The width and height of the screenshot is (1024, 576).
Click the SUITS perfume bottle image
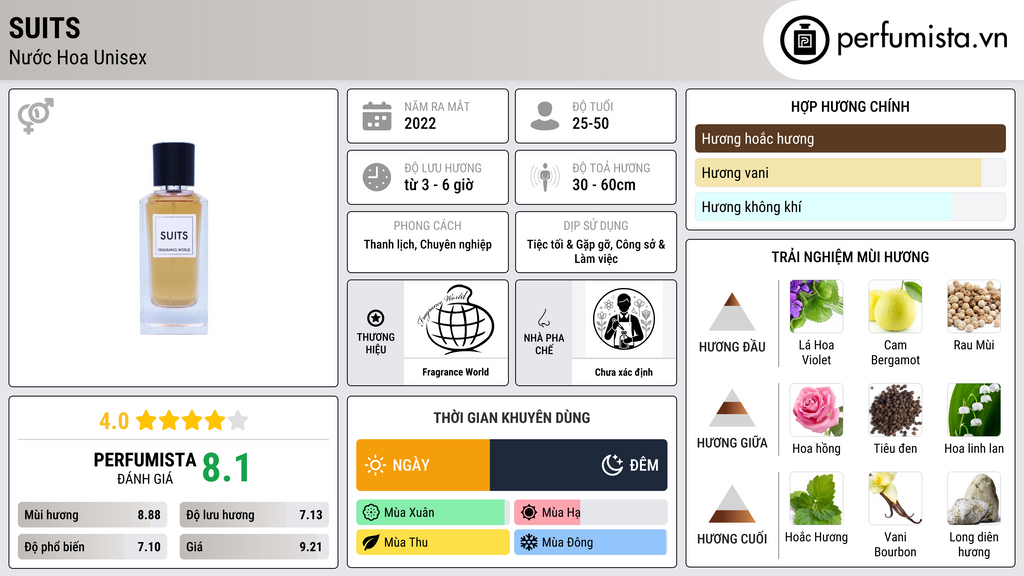click(174, 238)
